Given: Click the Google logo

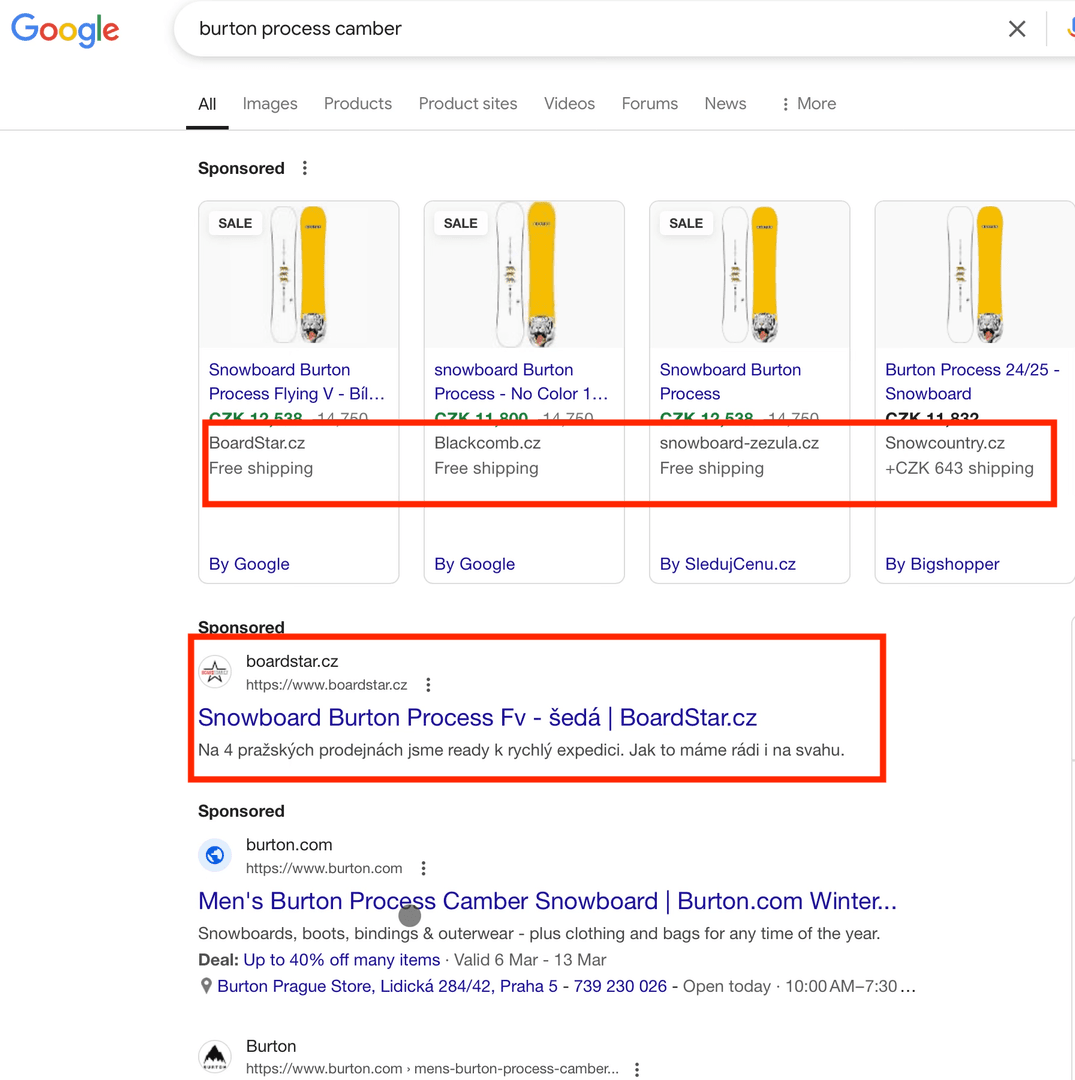Looking at the screenshot, I should pos(64,30).
